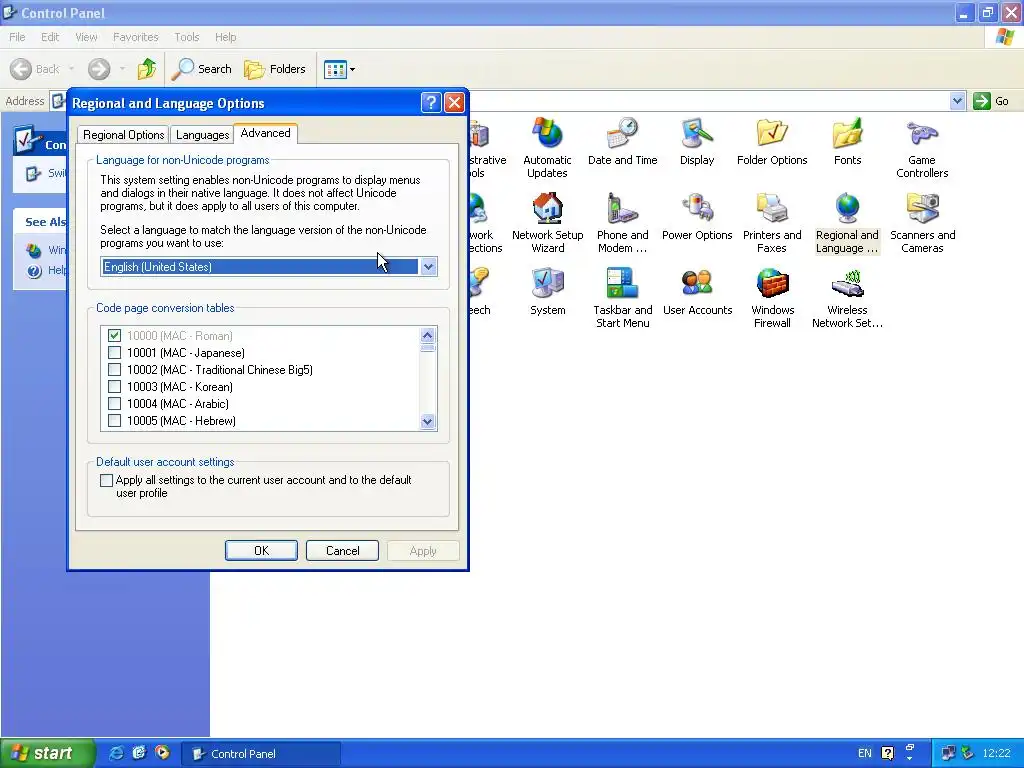Check Apply all settings to default user profile

coord(106,481)
